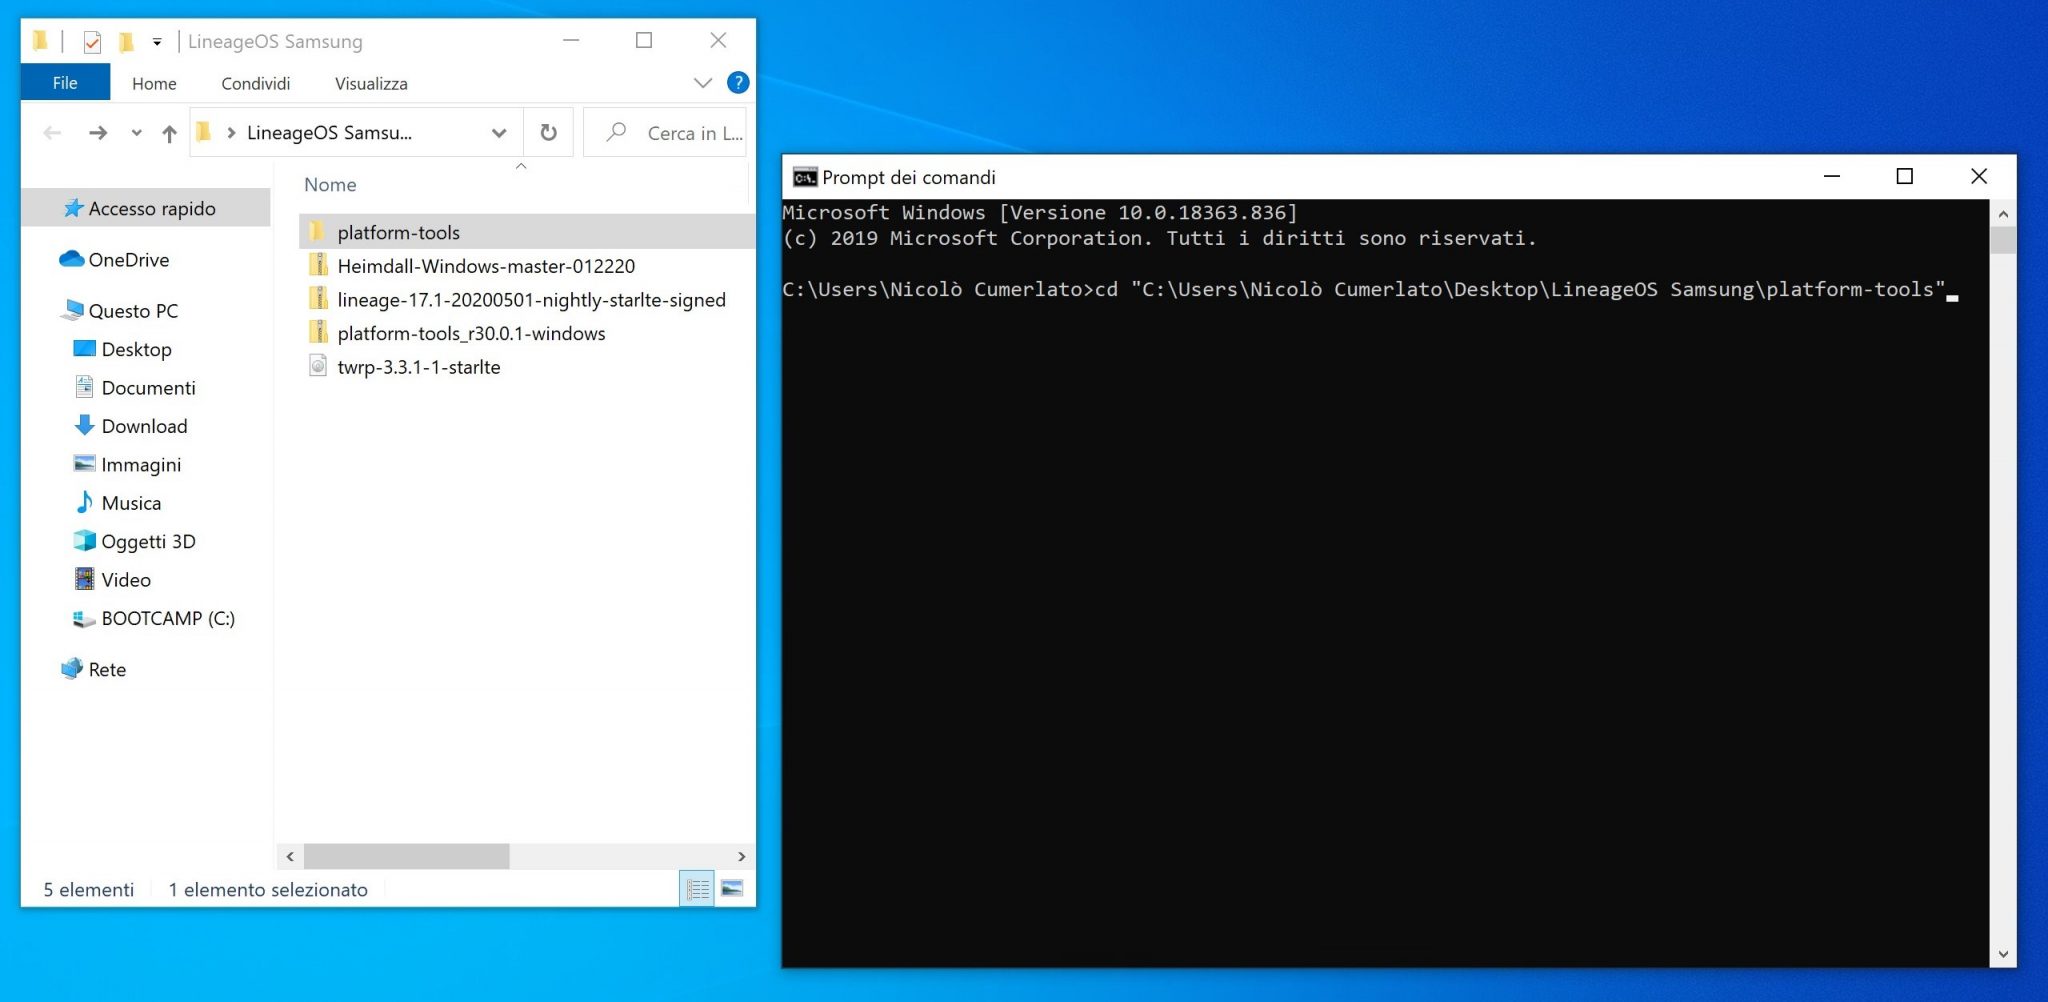Open Oggetti 3D in the navigation pane
Viewport: 2048px width, 1002px height.
tap(148, 541)
